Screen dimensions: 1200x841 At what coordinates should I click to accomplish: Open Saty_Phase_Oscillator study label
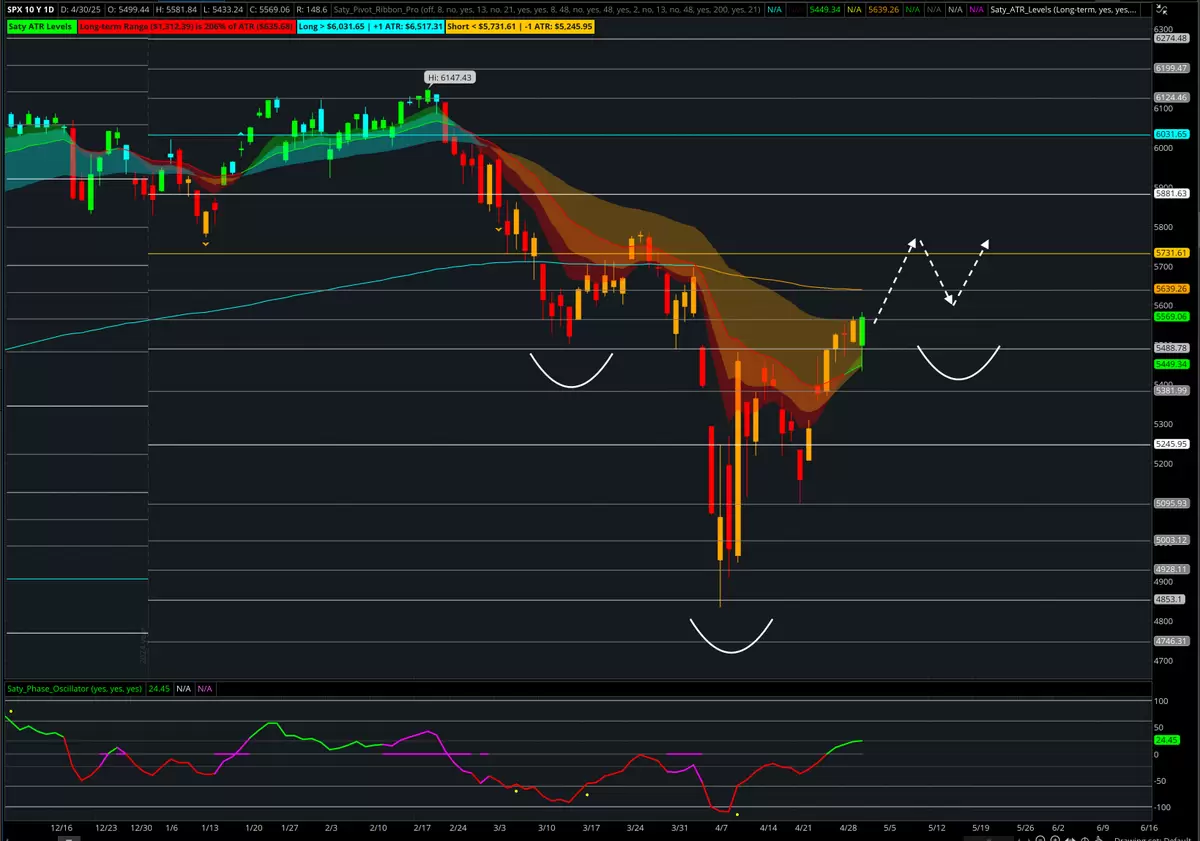(x=75, y=689)
